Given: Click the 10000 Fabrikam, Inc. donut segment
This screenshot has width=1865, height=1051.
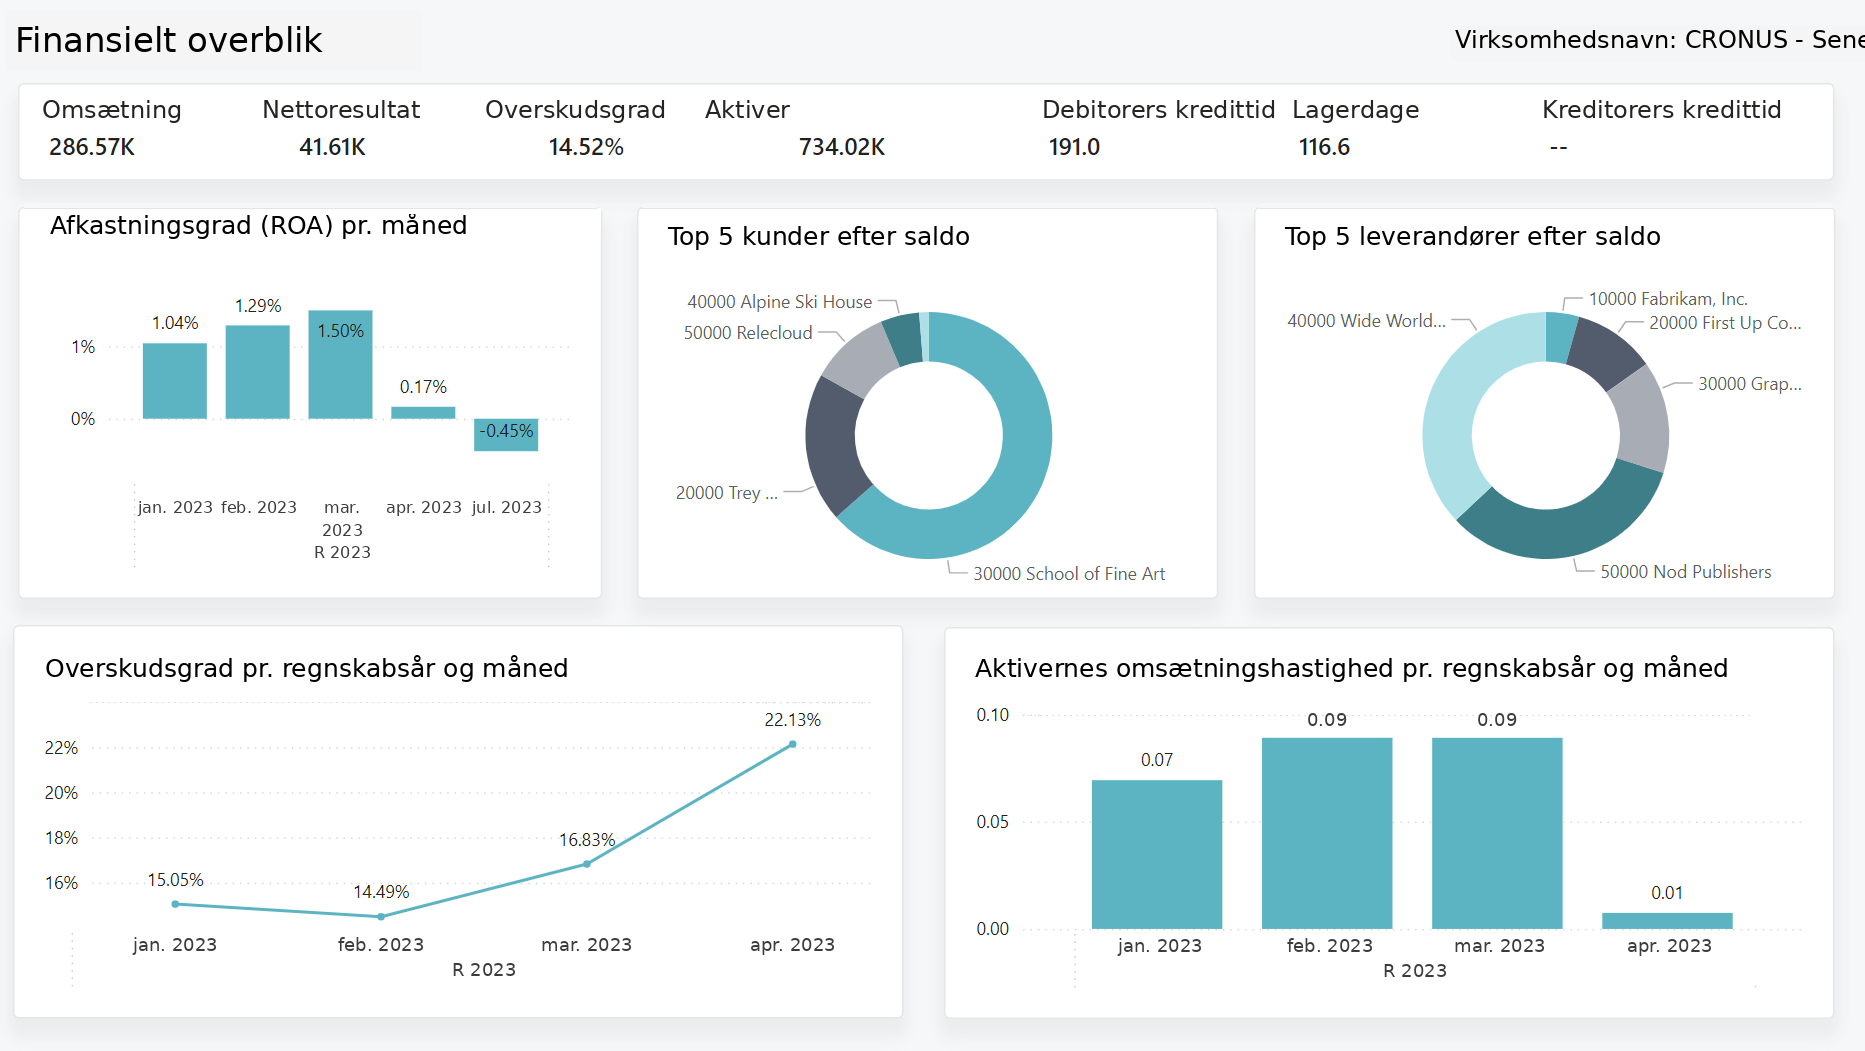Looking at the screenshot, I should pos(1559,337).
